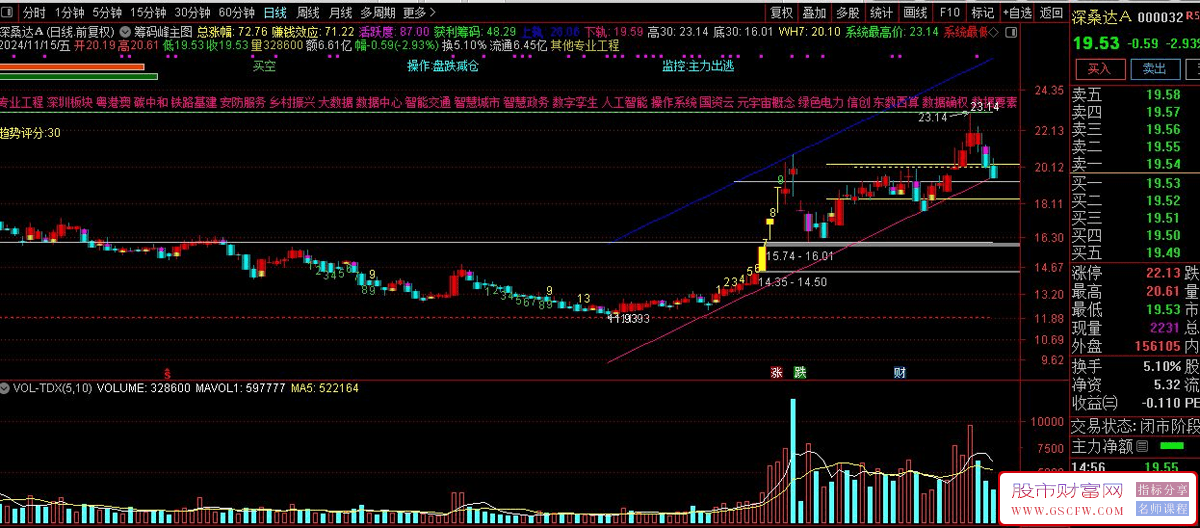1200x528 pixels.
Task: Click the 人工智能 concept tag
Action: pyautogui.click(x=623, y=102)
